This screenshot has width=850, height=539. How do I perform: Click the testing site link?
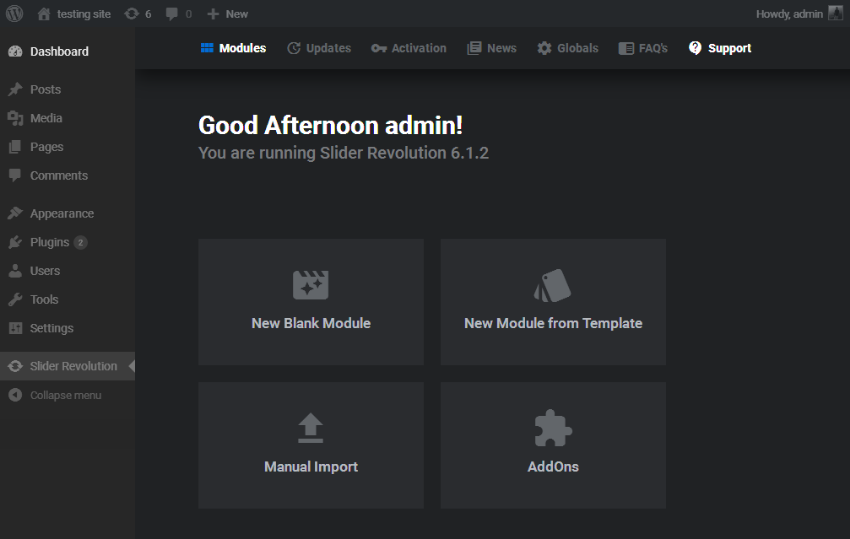pyautogui.click(x=84, y=14)
